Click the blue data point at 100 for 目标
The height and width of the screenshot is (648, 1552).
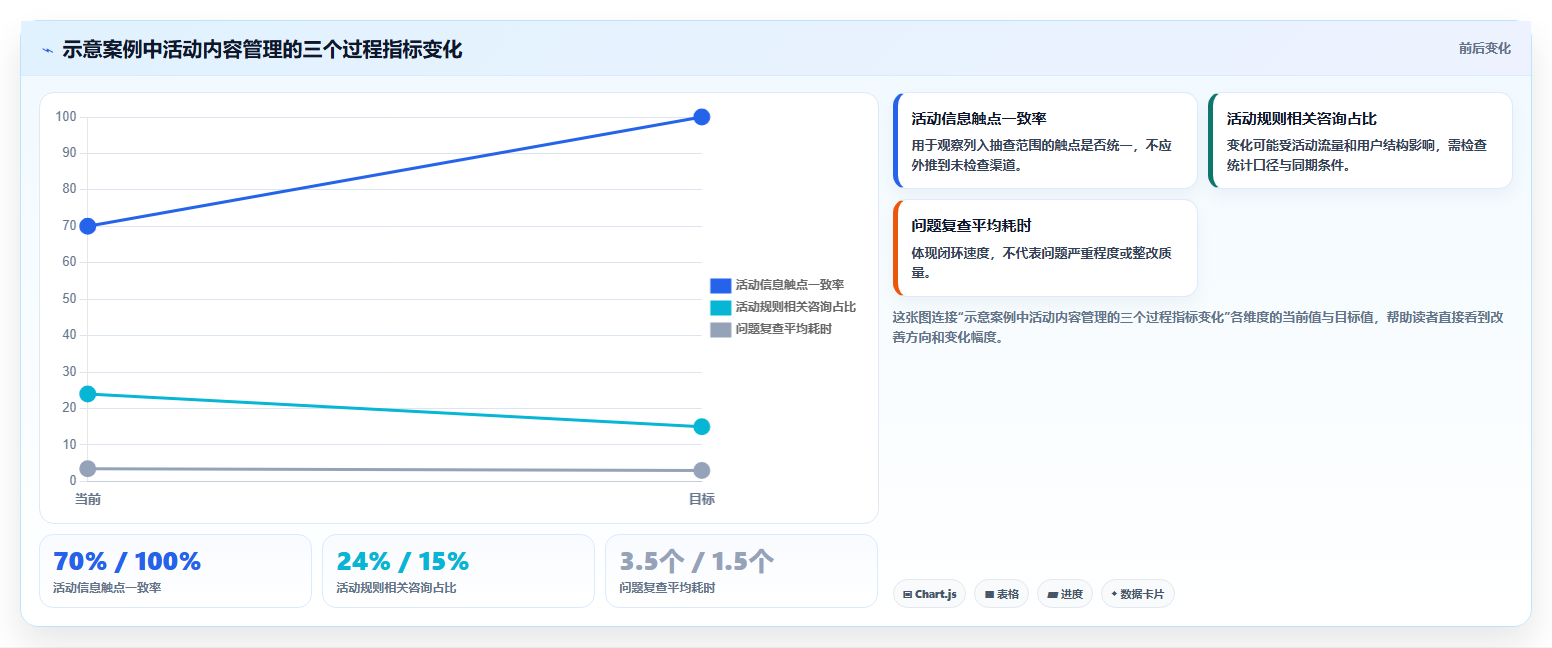point(702,117)
